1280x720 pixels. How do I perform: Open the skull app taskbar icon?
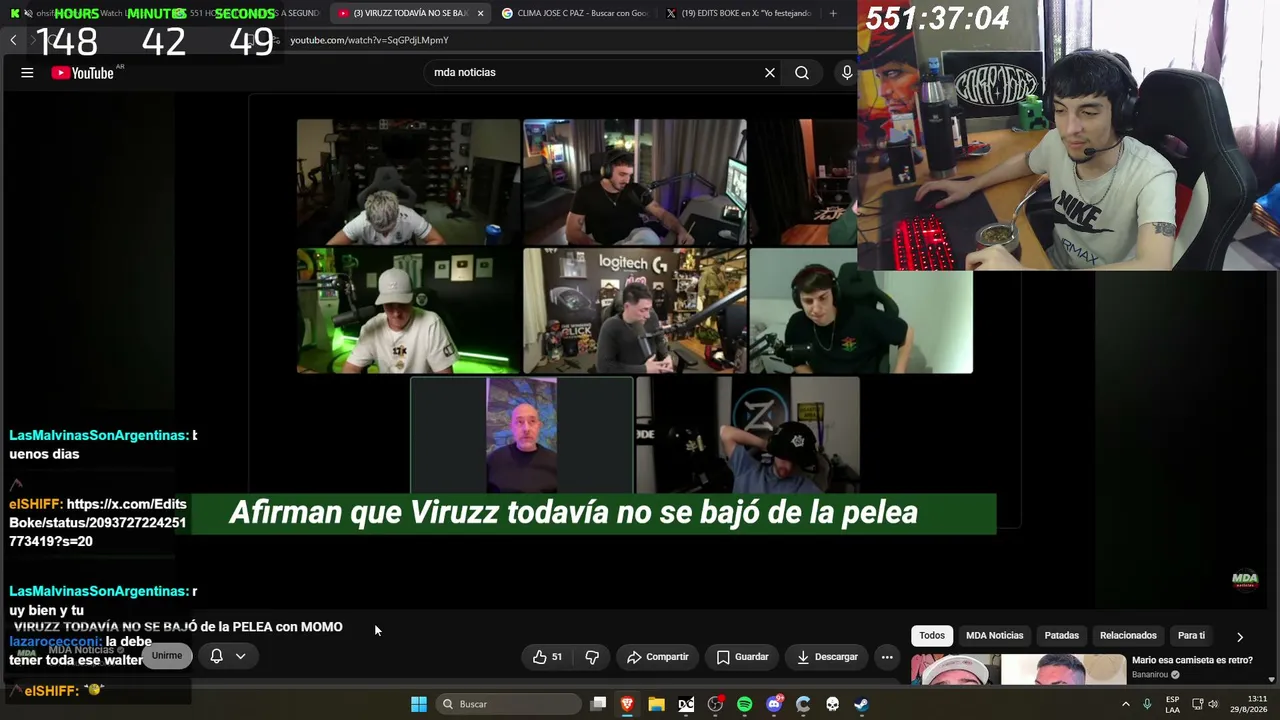[832, 704]
